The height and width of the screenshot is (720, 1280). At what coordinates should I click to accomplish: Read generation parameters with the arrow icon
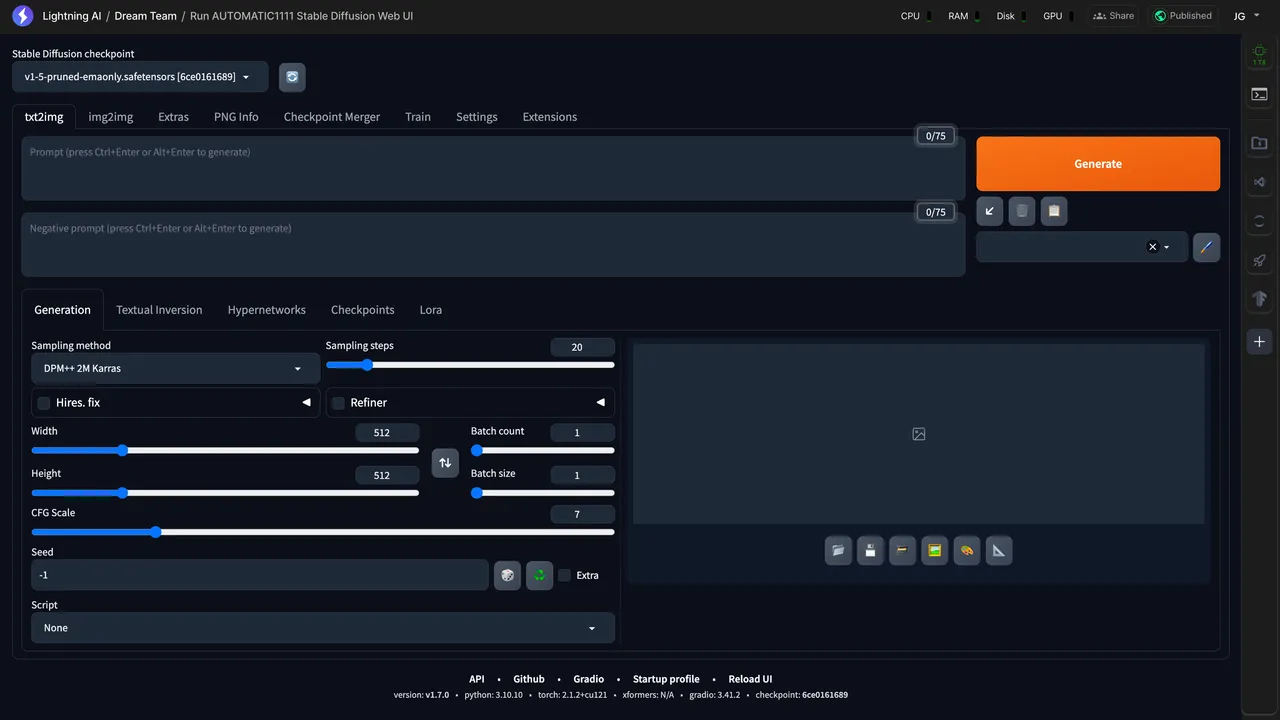tap(989, 211)
